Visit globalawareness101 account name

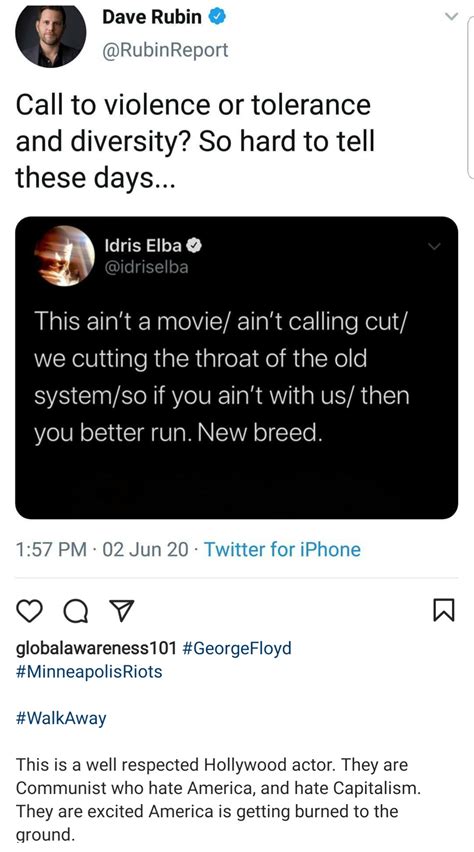[x=97, y=648]
